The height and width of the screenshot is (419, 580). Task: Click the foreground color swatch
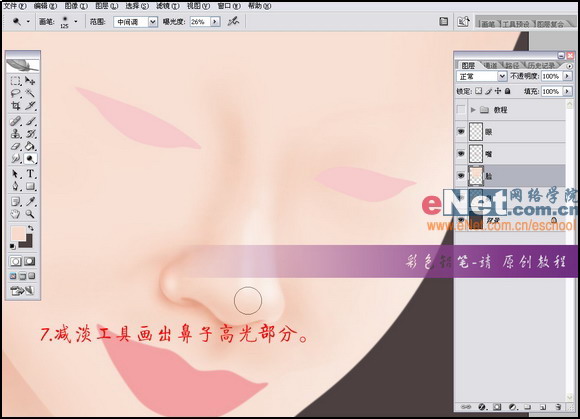coord(17,233)
